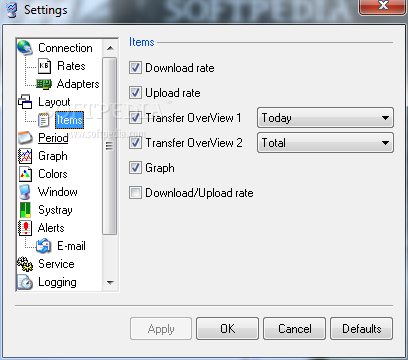
Task: Disable the Graph item checkbox
Action: click(135, 168)
